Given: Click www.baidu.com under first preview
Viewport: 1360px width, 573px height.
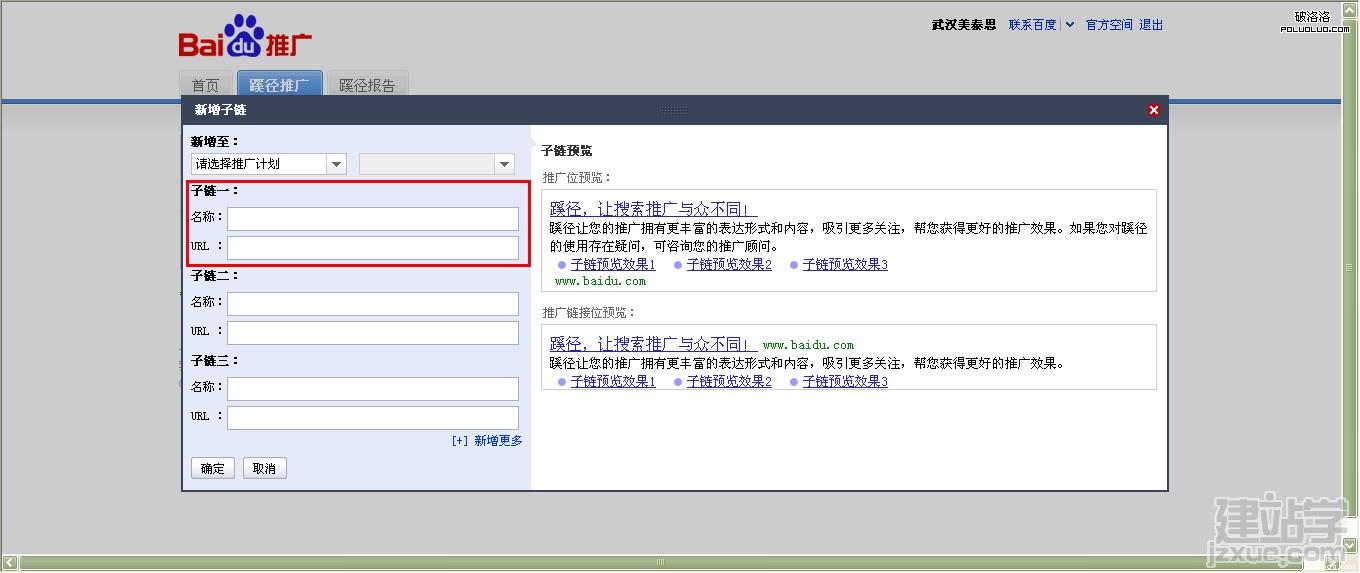Looking at the screenshot, I should (600, 281).
